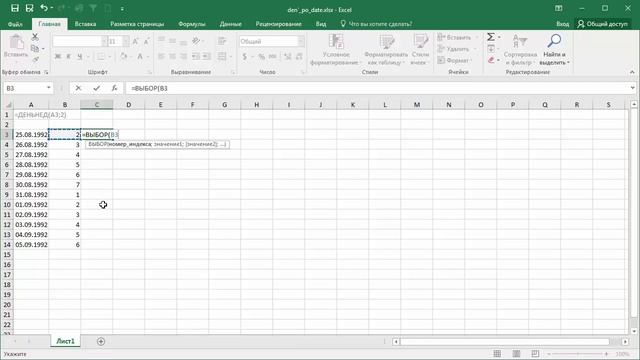Switch to the Вид ribbon tab
This screenshot has width=640, height=360.
(x=321, y=24)
